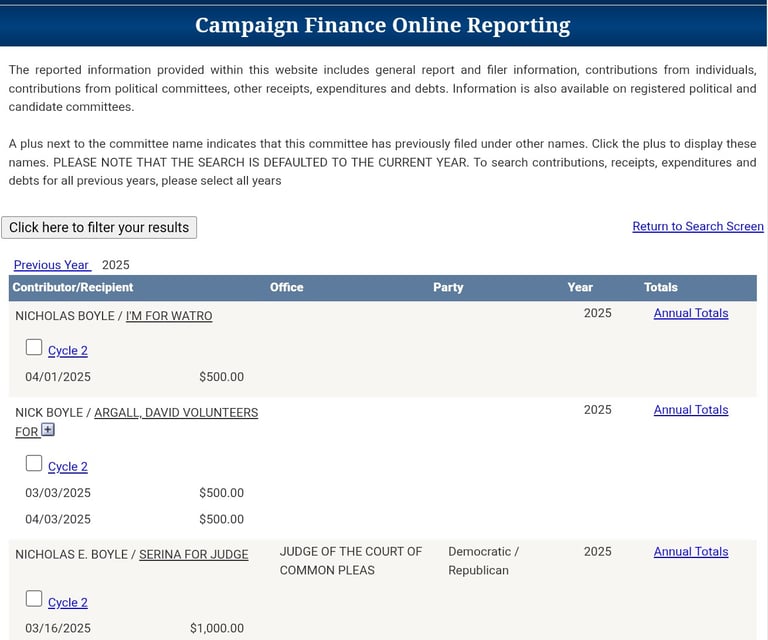View Annual Totals for the NICK BOYLE row
Viewport: 768px width, 640px height.
pos(691,410)
